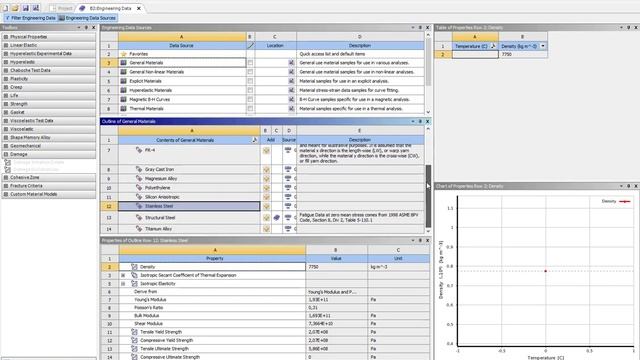Click the Save As toolbar icon
The width and height of the screenshot is (640, 360).
(36, 8)
